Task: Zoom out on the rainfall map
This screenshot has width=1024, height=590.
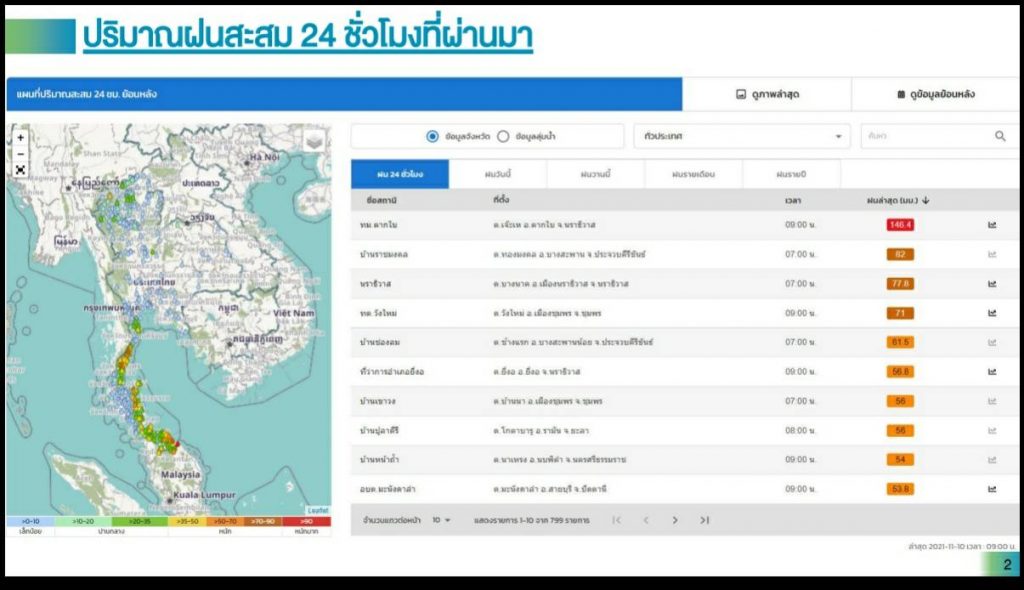Action: click(21, 154)
